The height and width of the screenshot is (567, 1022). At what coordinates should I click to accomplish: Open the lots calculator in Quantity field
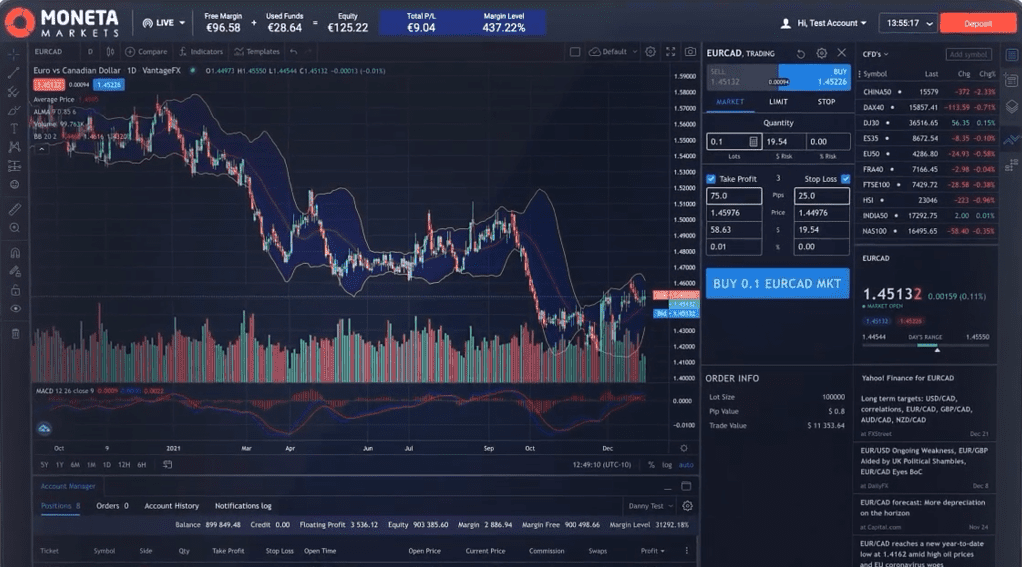(x=753, y=141)
